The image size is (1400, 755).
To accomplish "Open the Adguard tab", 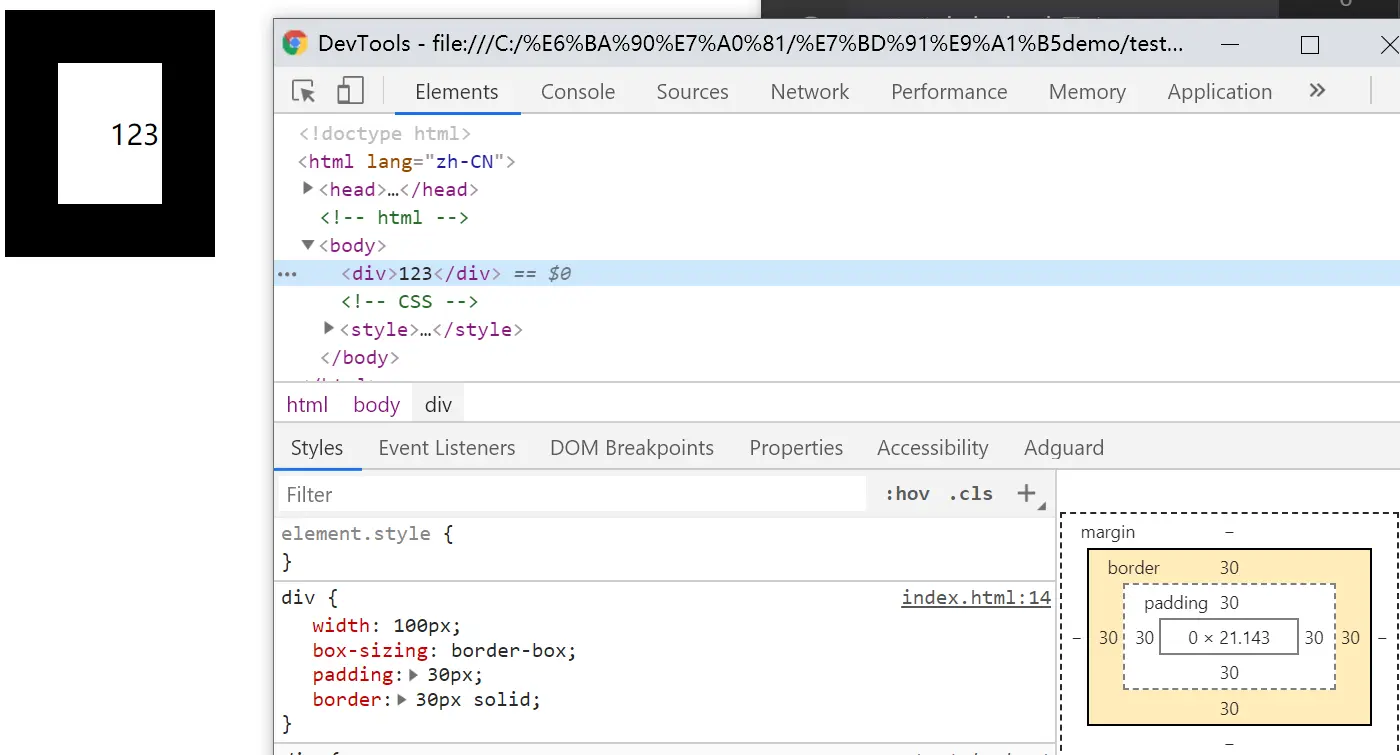I will [1064, 448].
